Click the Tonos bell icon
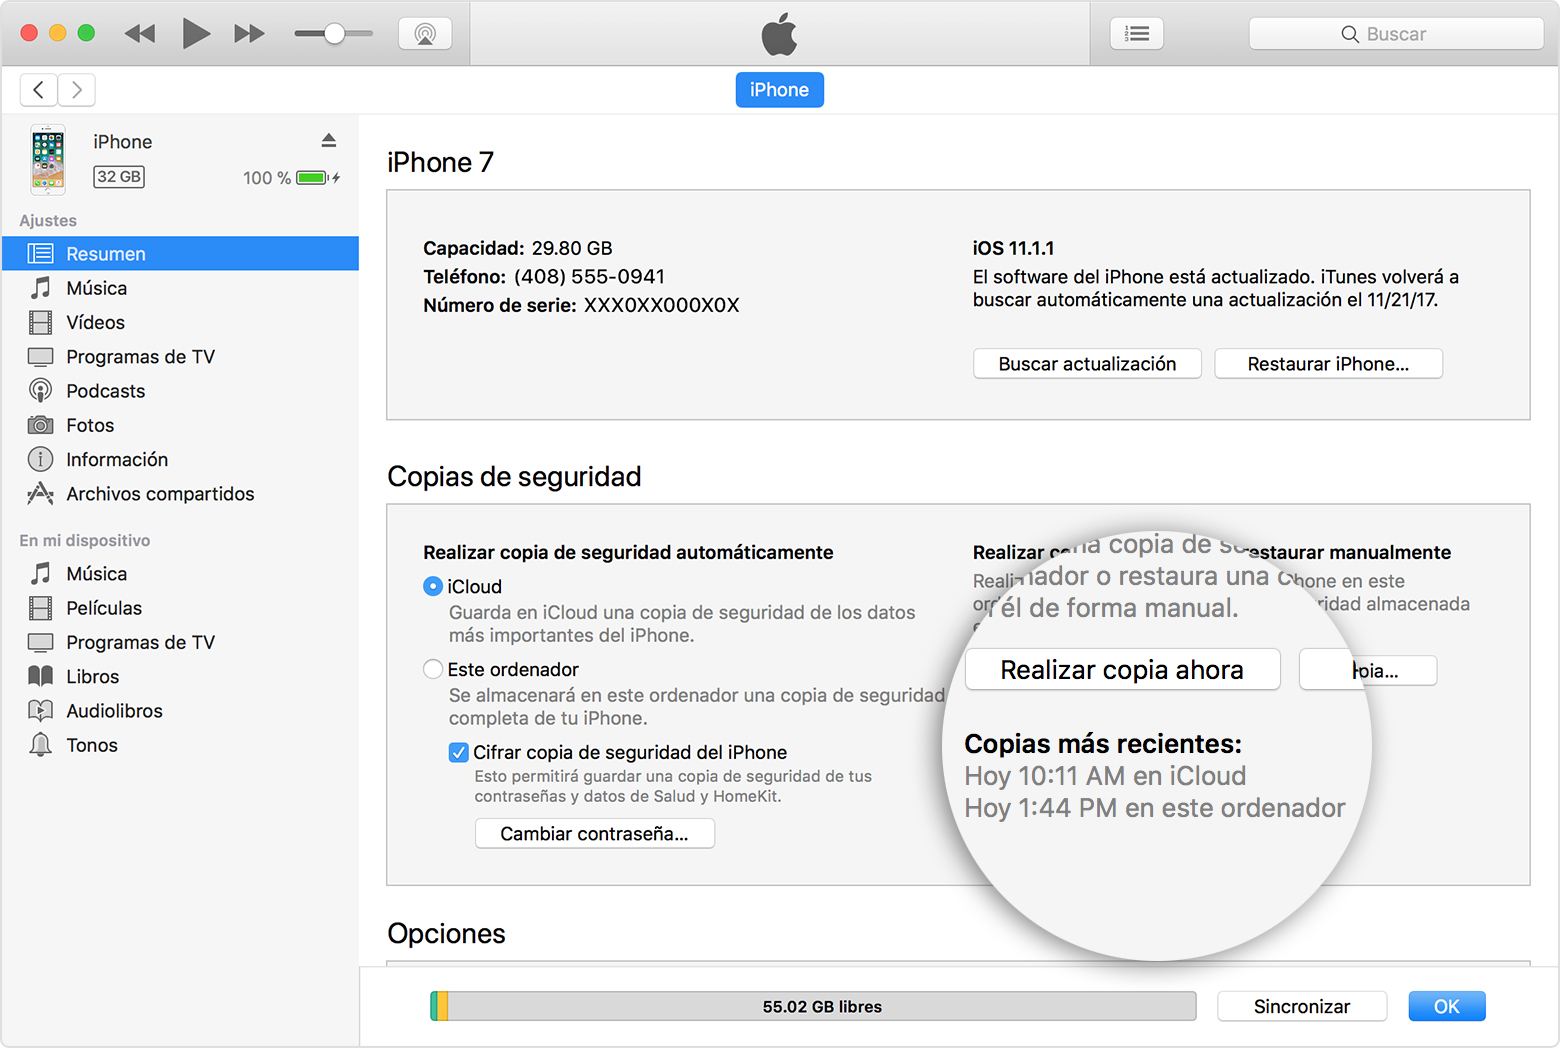 point(40,745)
